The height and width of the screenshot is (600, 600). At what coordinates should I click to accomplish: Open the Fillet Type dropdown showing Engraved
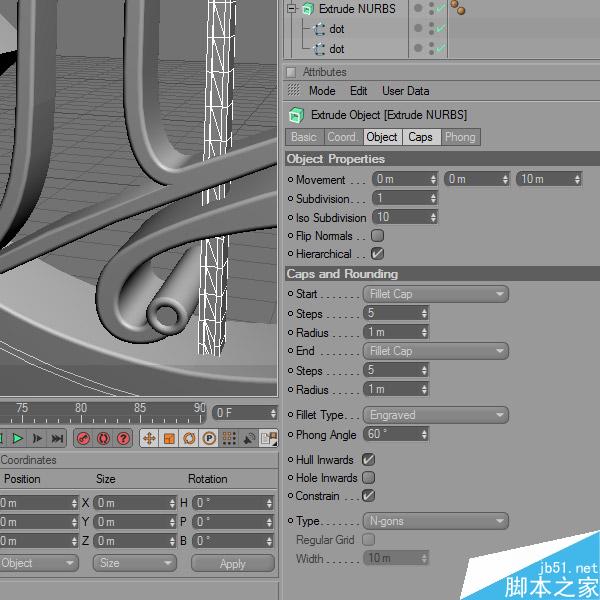pos(435,415)
